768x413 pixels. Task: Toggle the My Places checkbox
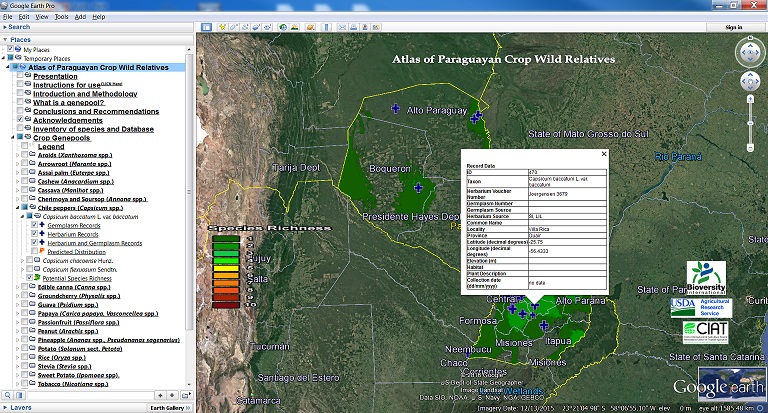point(11,49)
